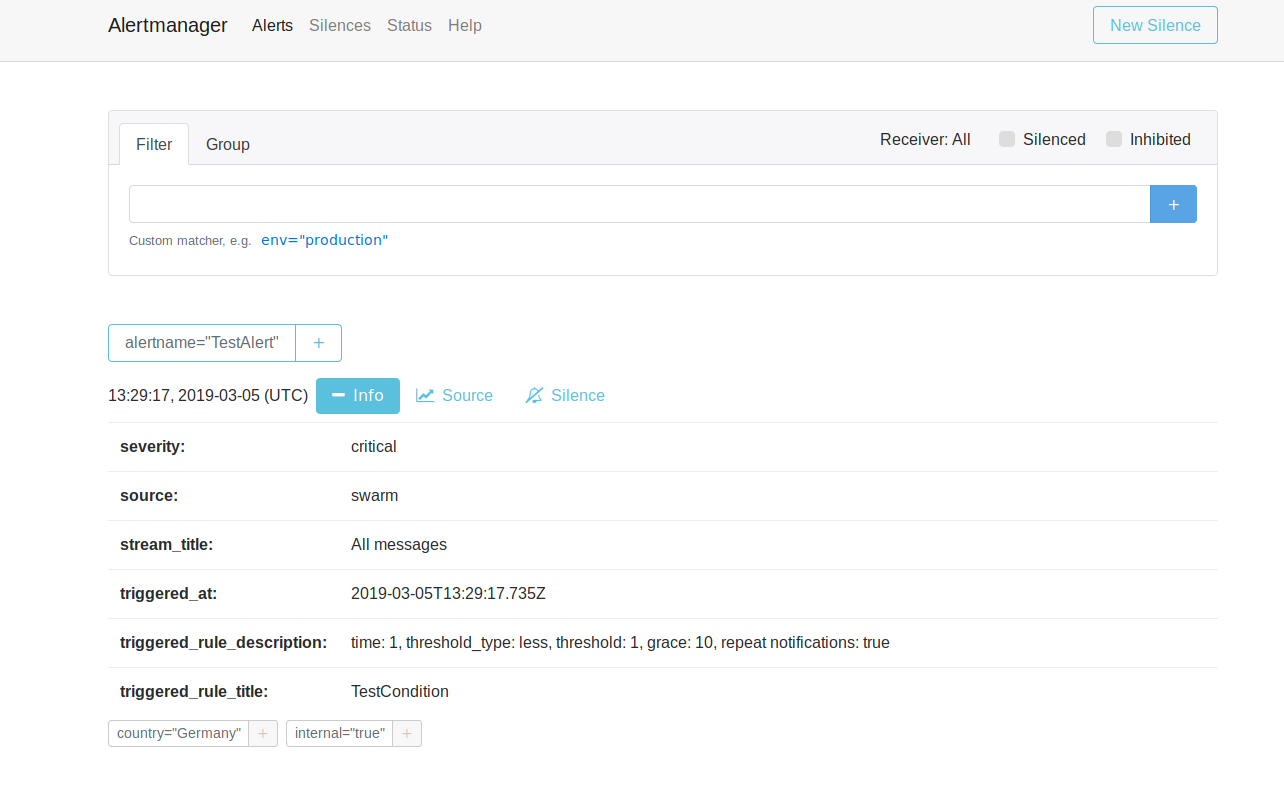
Task: Click the plus next to country="Germany" label
Action: [263, 733]
